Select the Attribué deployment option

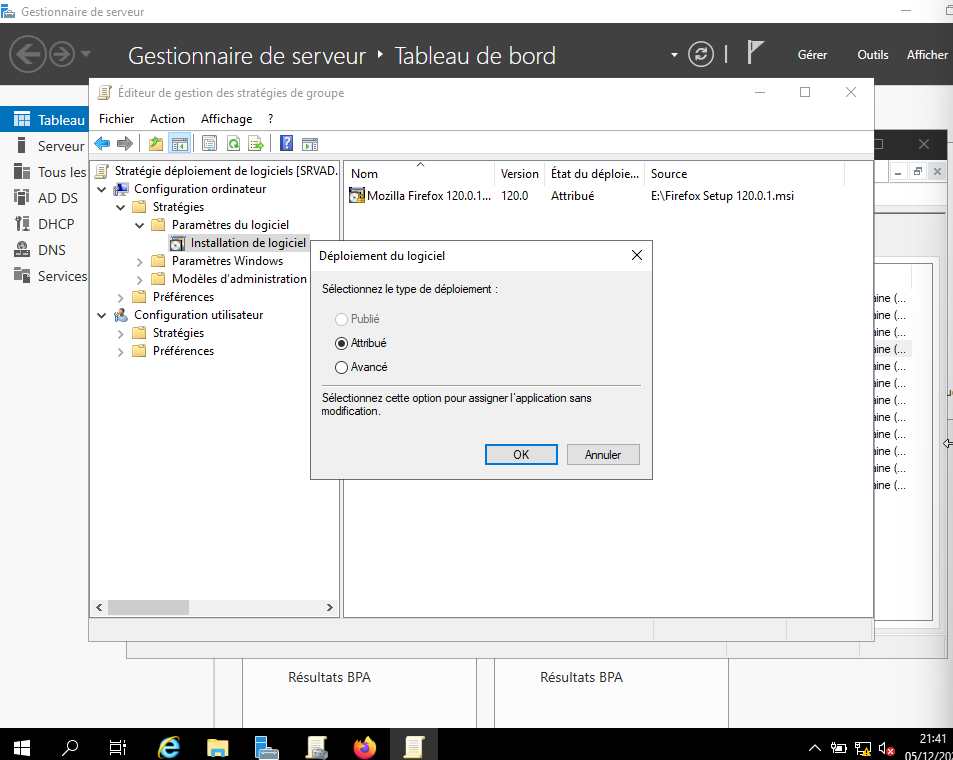[x=342, y=343]
